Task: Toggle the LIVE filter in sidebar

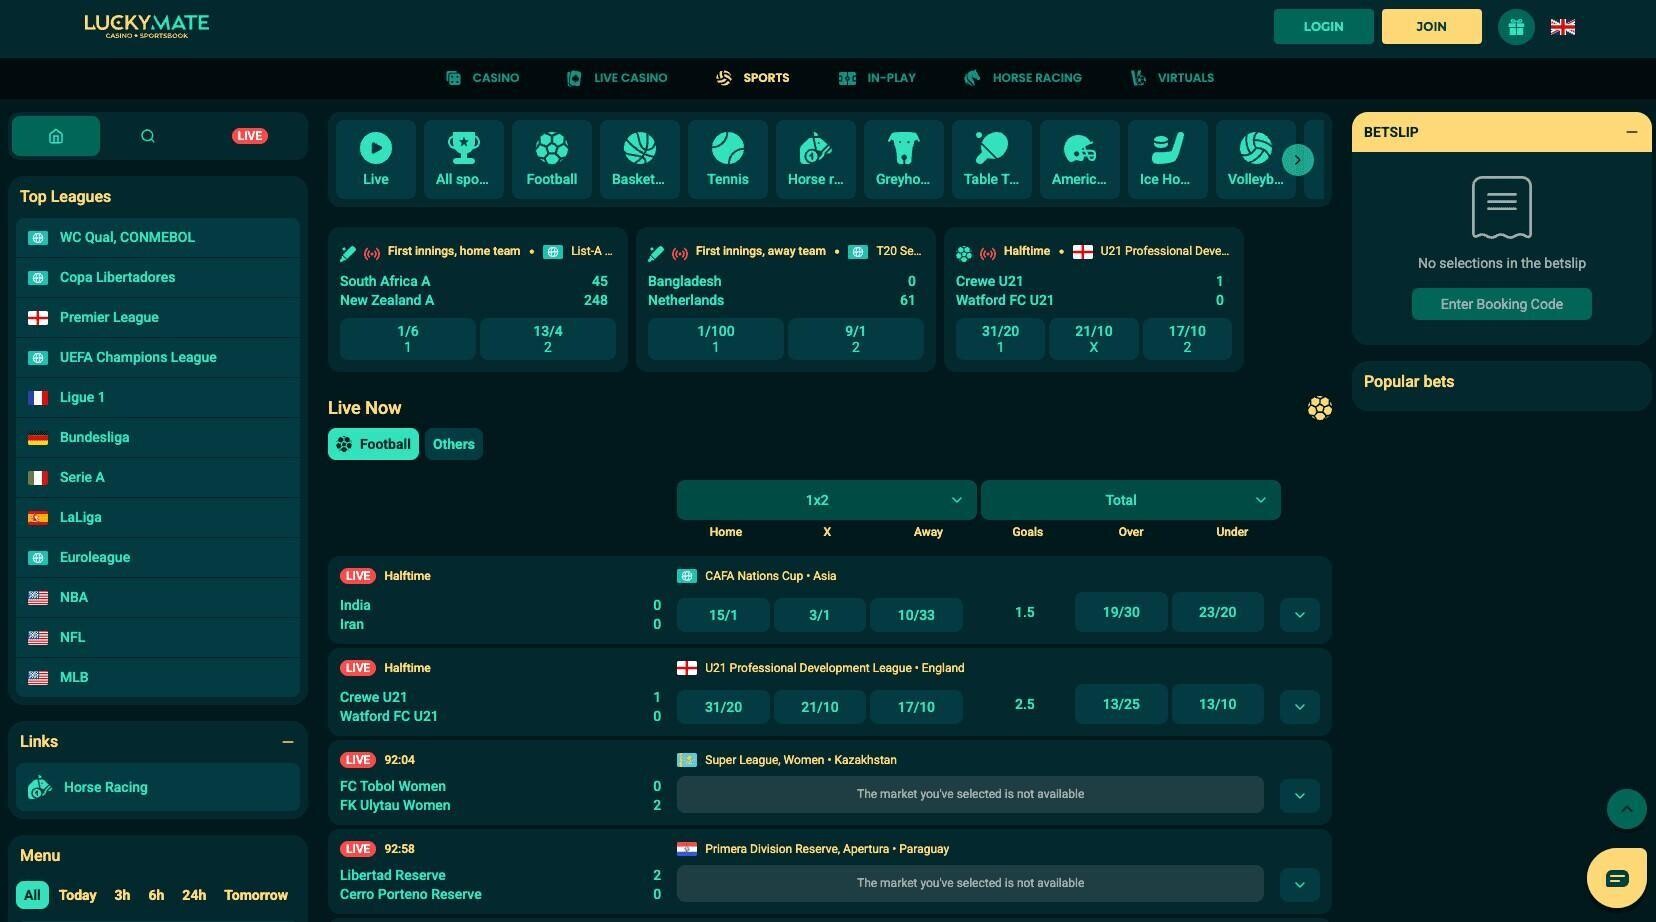Action: pyautogui.click(x=249, y=136)
